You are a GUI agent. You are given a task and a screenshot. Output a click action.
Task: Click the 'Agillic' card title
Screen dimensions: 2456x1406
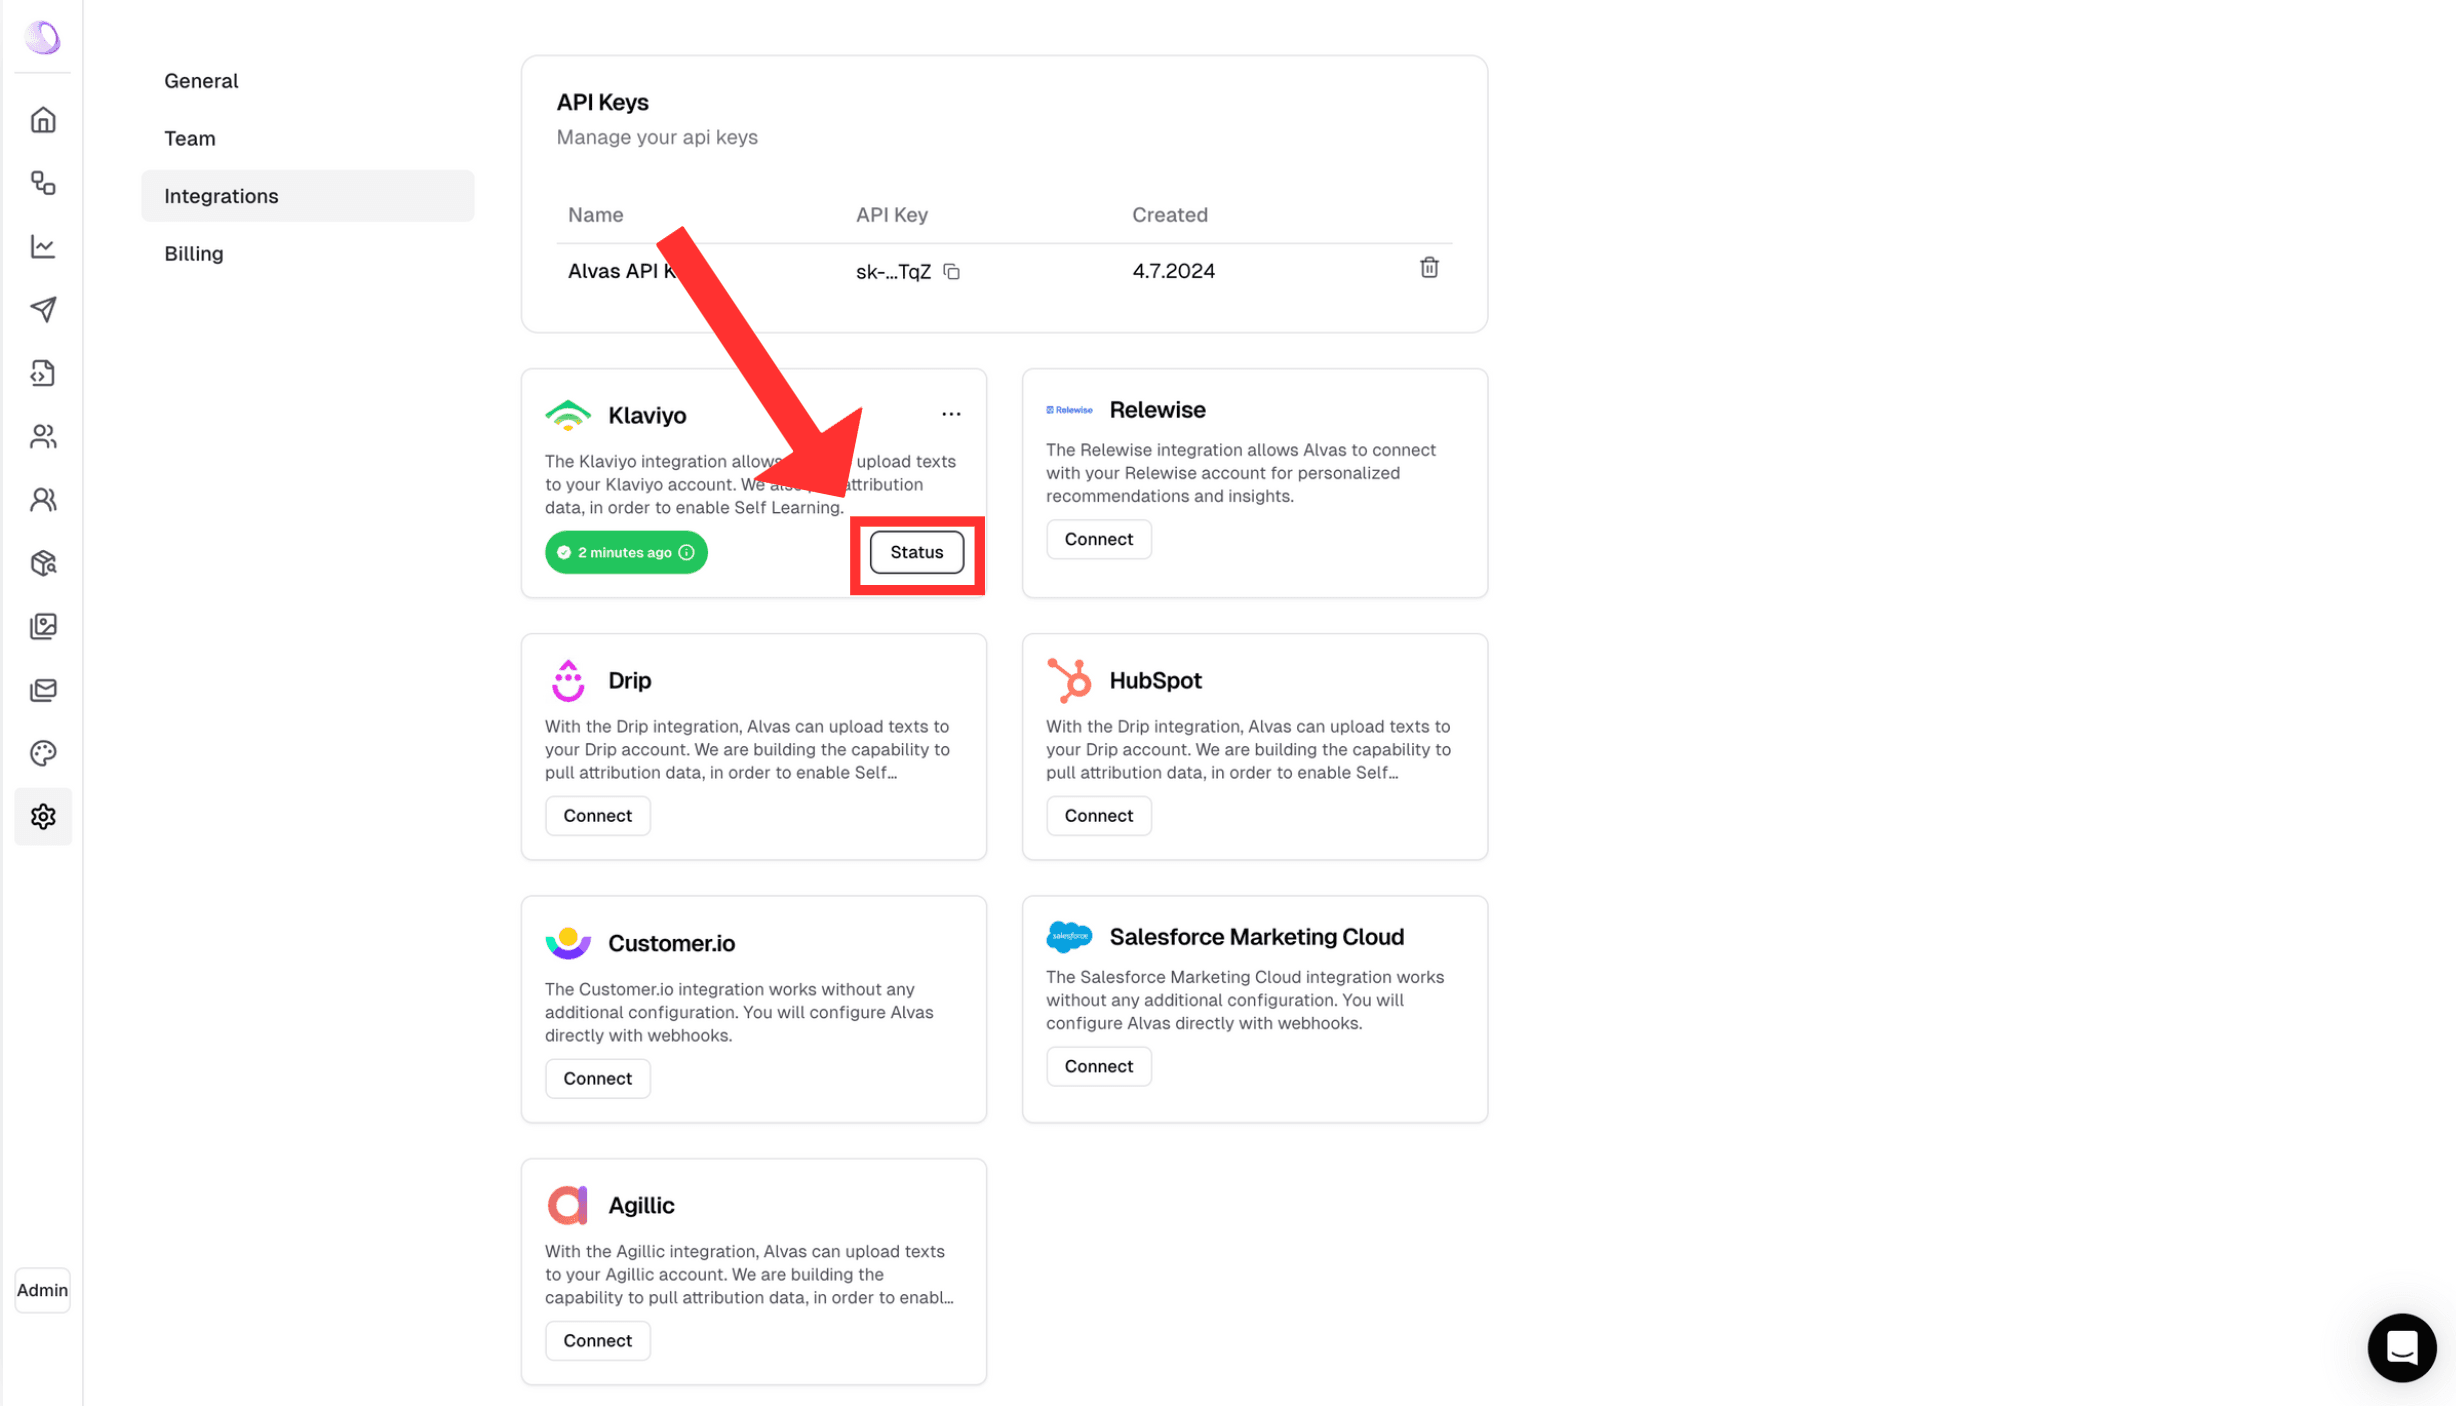click(641, 1205)
